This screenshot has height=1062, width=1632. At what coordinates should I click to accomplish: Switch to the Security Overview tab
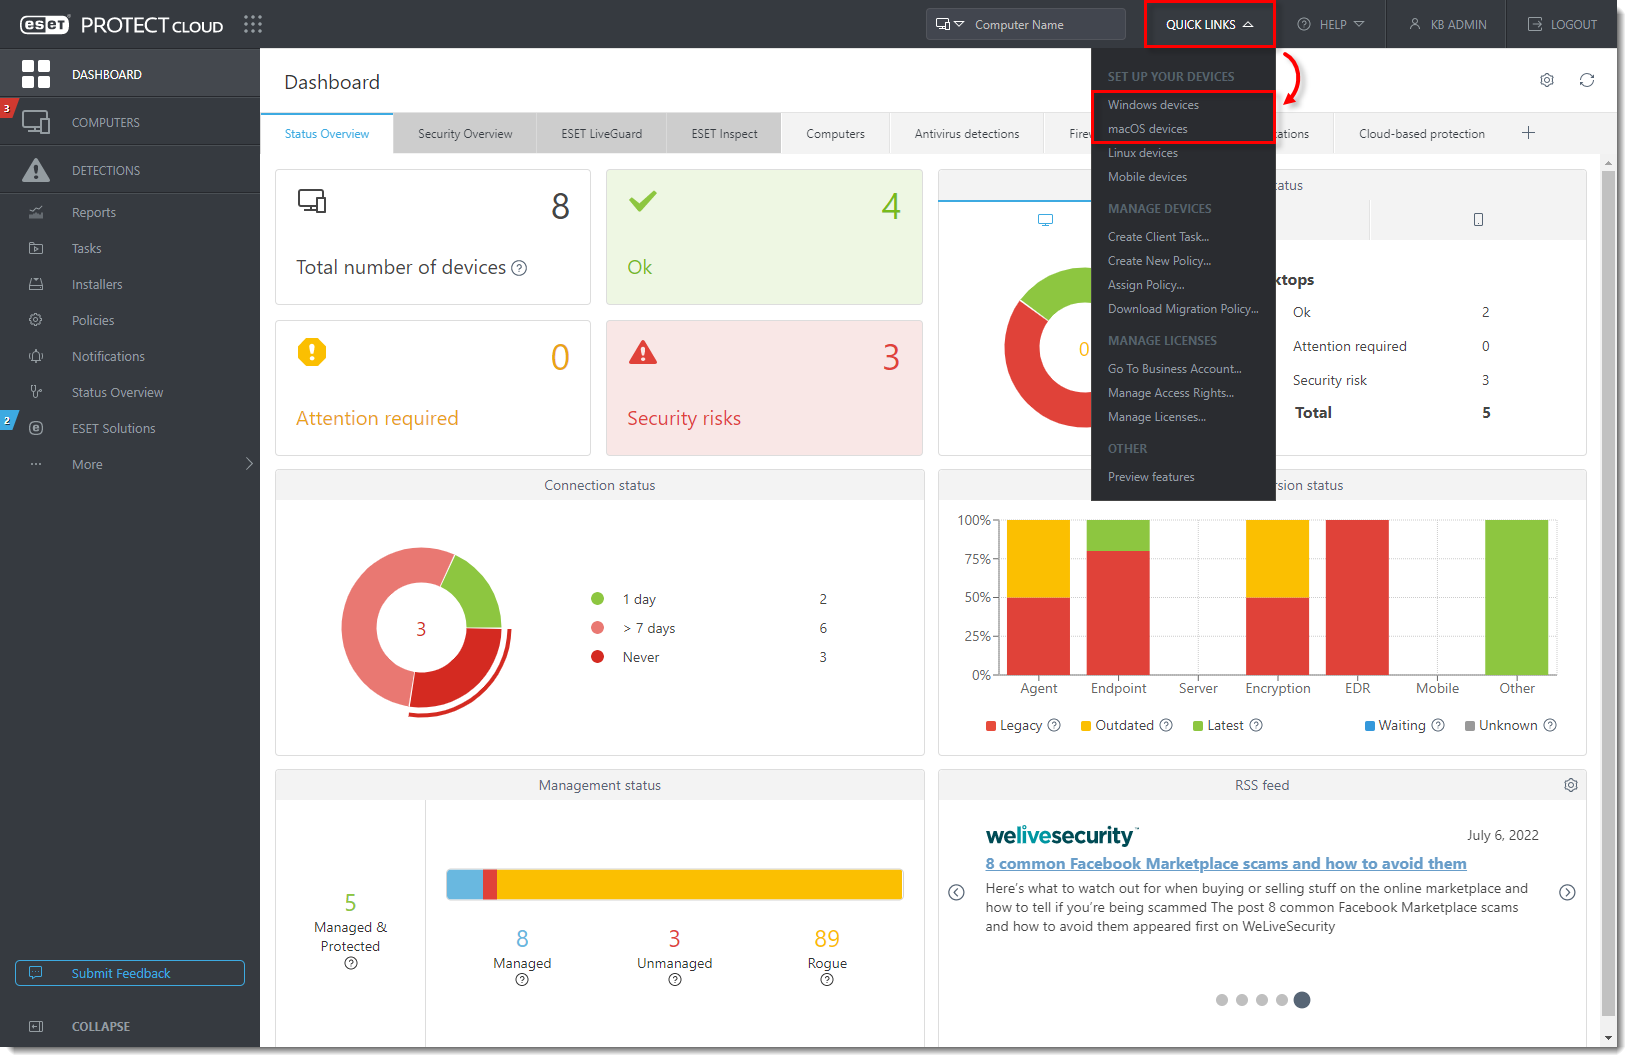point(465,134)
